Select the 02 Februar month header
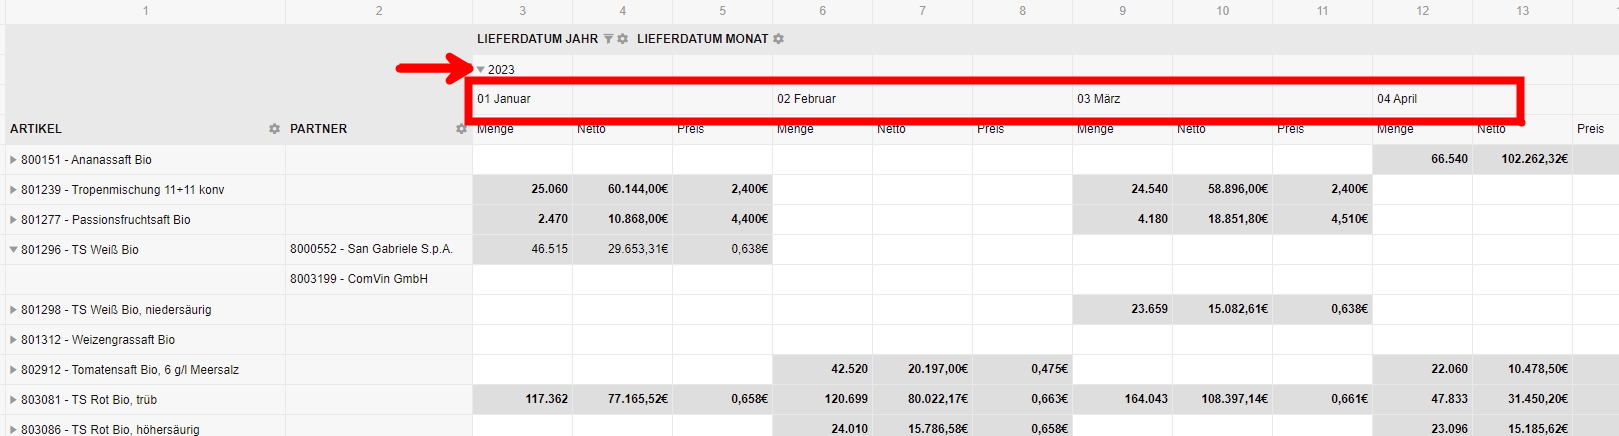This screenshot has width=1619, height=436. click(x=806, y=99)
